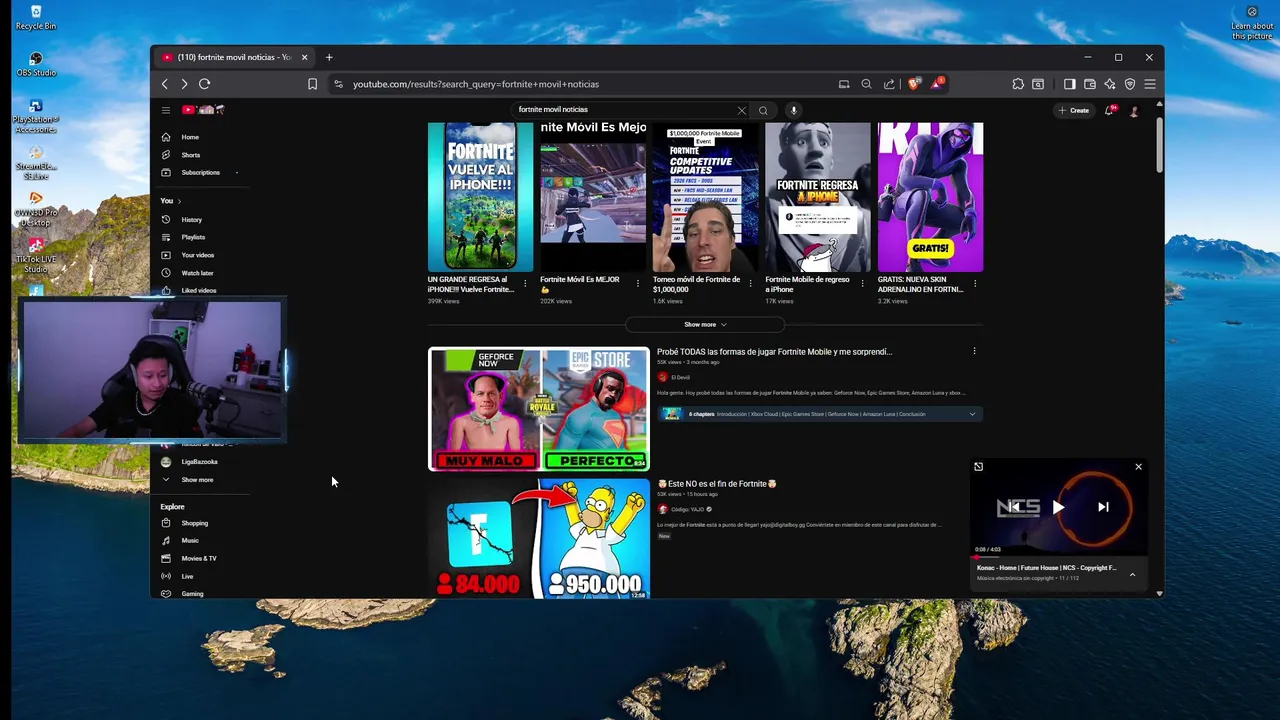Open browser main menu hamburger
Image resolution: width=1280 pixels, height=720 pixels.
(1150, 84)
